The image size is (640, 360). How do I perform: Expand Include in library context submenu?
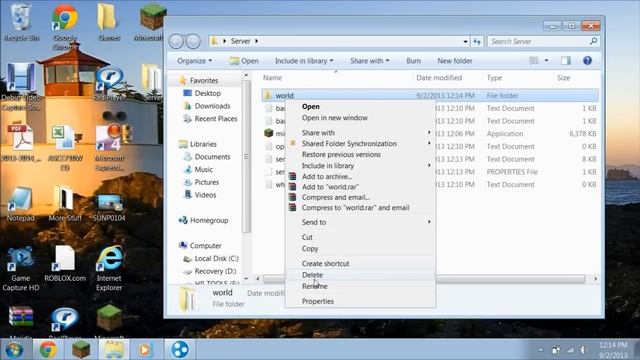point(361,166)
